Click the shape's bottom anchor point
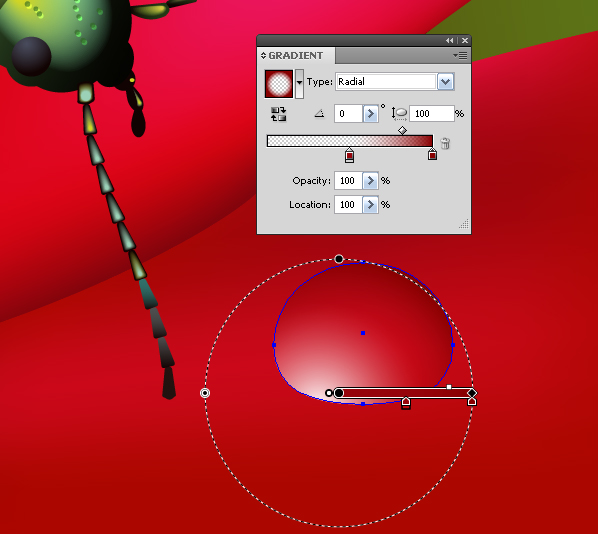Image resolution: width=600 pixels, height=534 pixels. [x=363, y=404]
